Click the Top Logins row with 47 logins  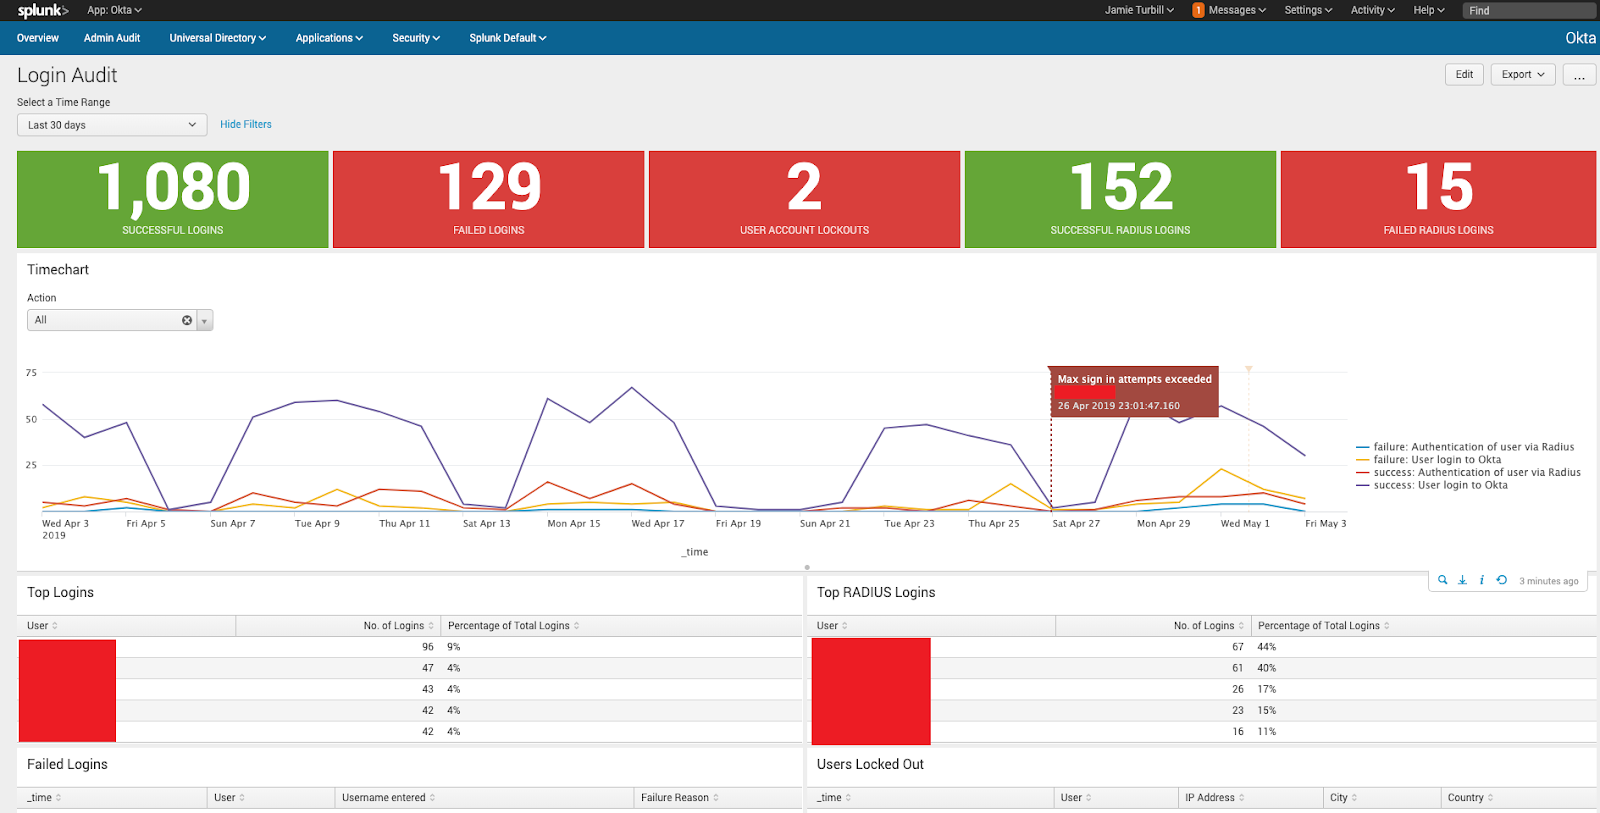pos(410,668)
